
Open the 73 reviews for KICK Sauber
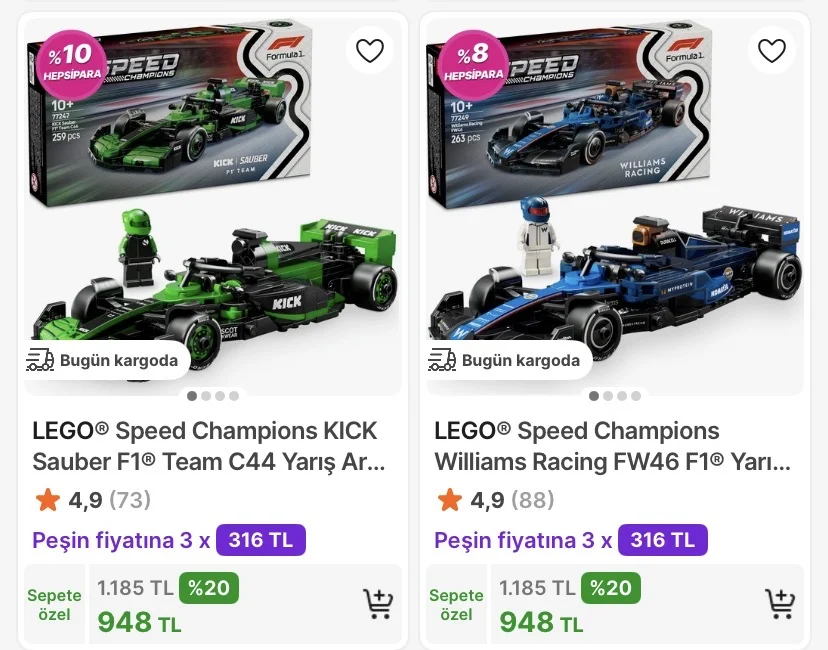pos(129,499)
